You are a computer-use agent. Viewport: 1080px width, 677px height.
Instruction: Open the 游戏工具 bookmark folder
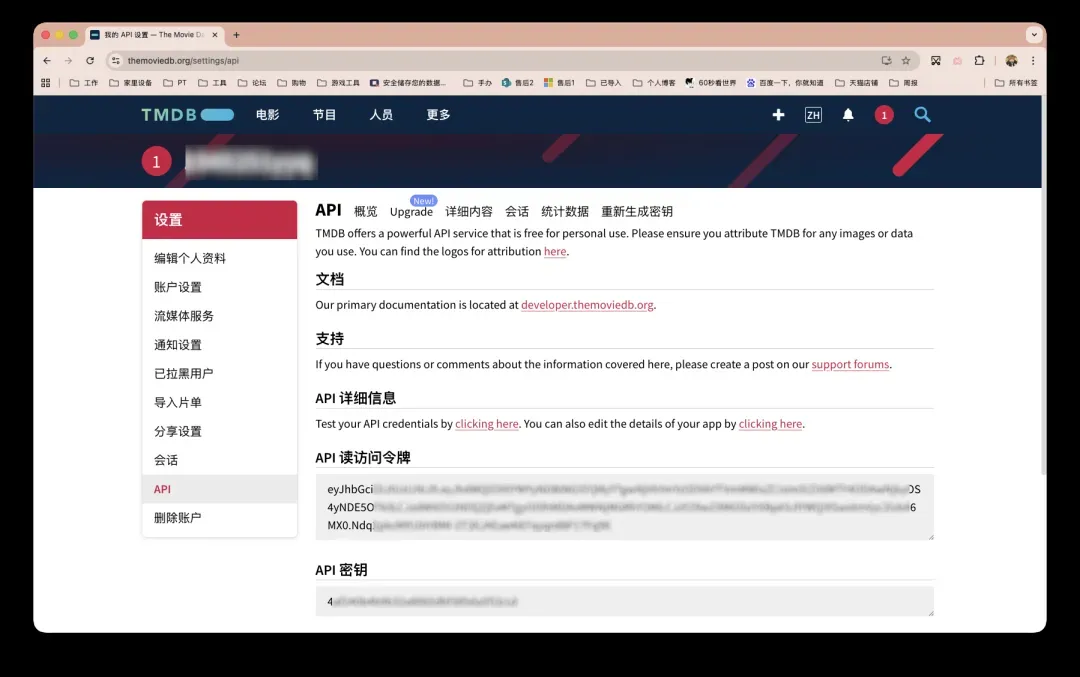click(x=338, y=83)
